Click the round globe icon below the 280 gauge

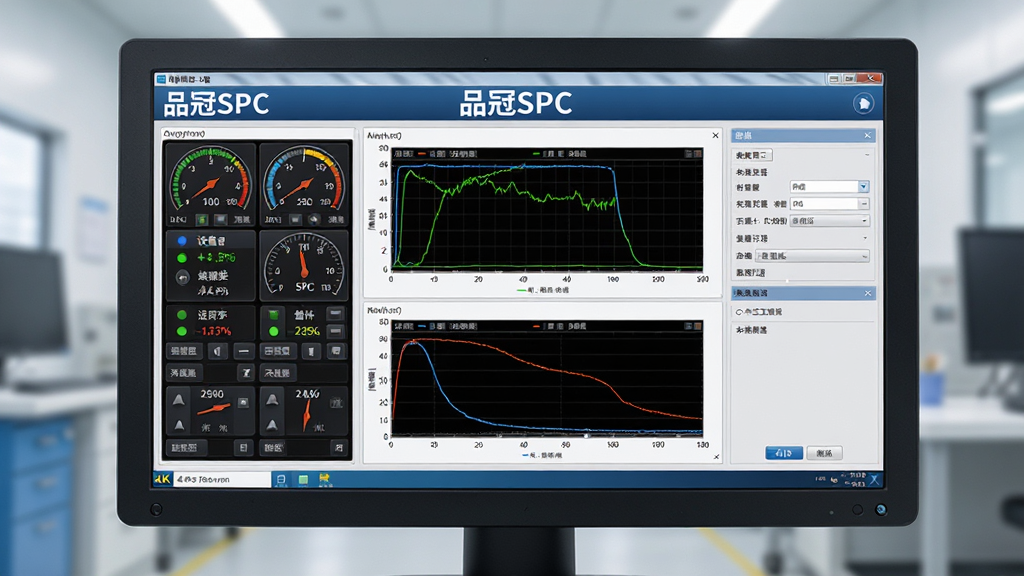click(x=314, y=219)
